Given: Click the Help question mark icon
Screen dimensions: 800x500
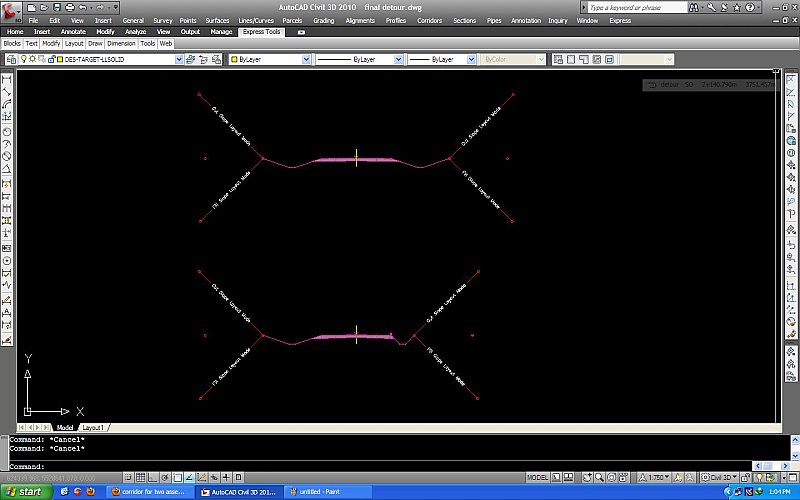Looking at the screenshot, I should (x=749, y=8).
